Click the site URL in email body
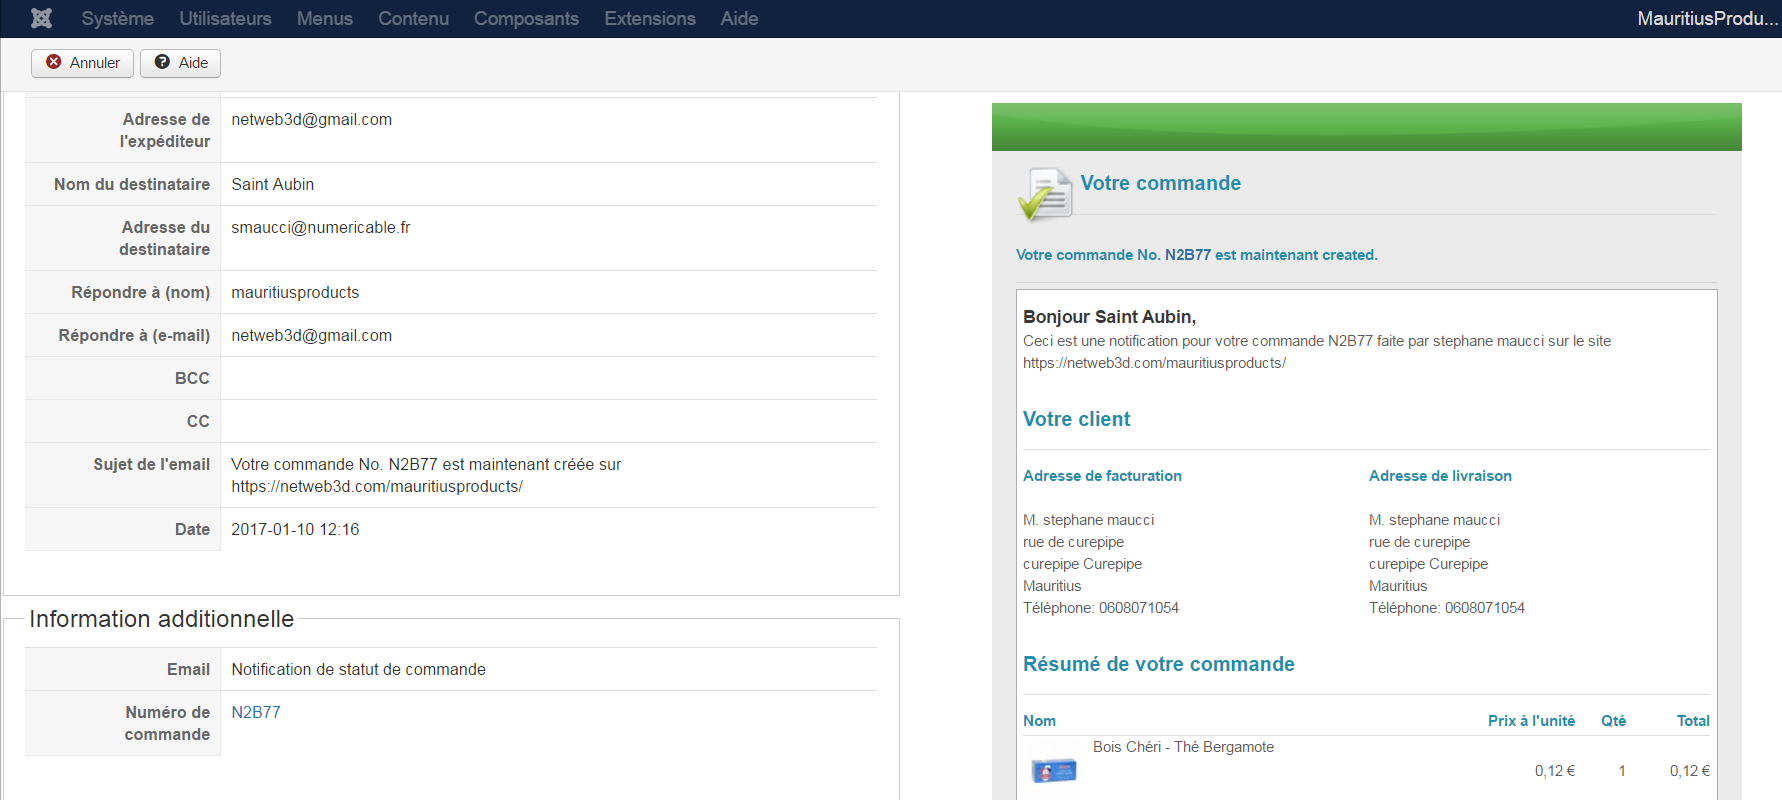The height and width of the screenshot is (800, 1782). [x=1154, y=363]
